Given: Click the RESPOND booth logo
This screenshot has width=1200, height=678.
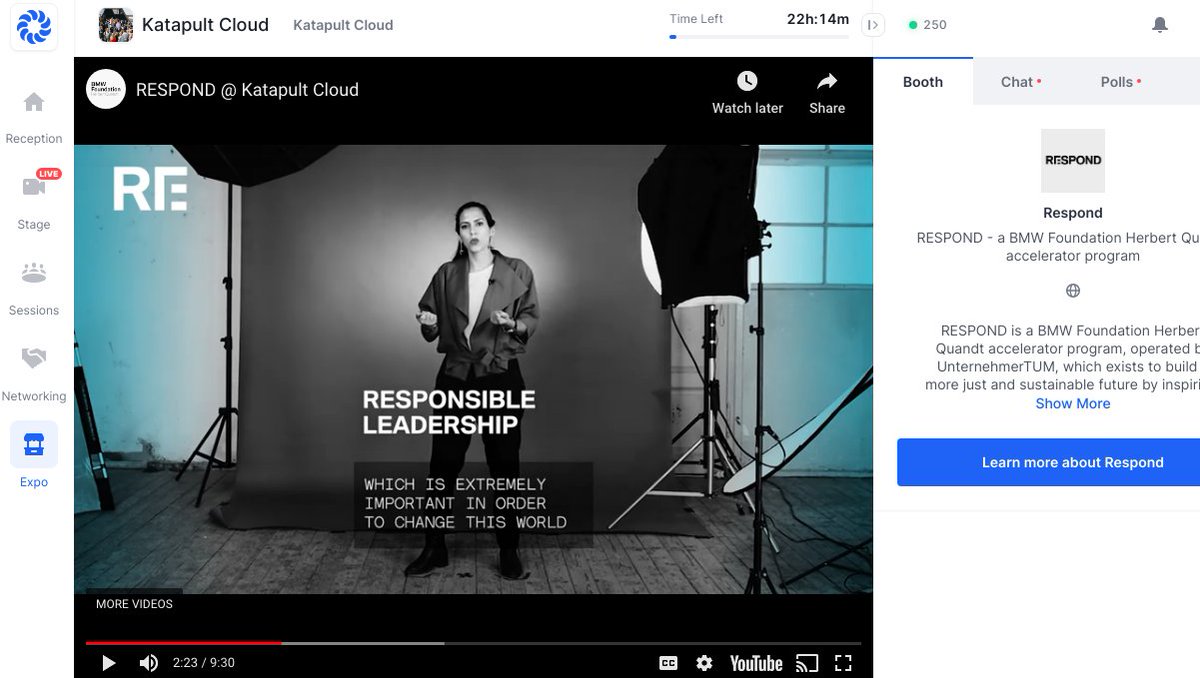Looking at the screenshot, I should pyautogui.click(x=1073, y=160).
